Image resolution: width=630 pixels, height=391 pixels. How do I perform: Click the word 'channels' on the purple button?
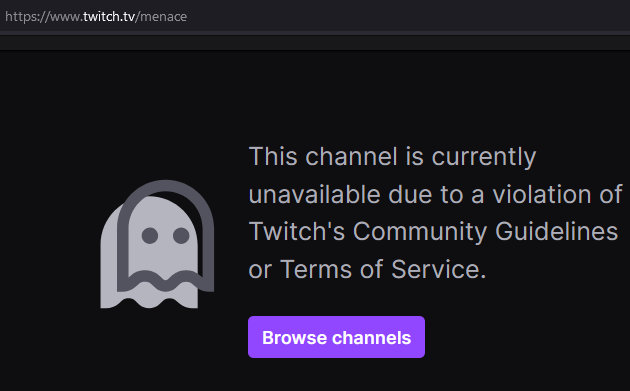point(371,338)
